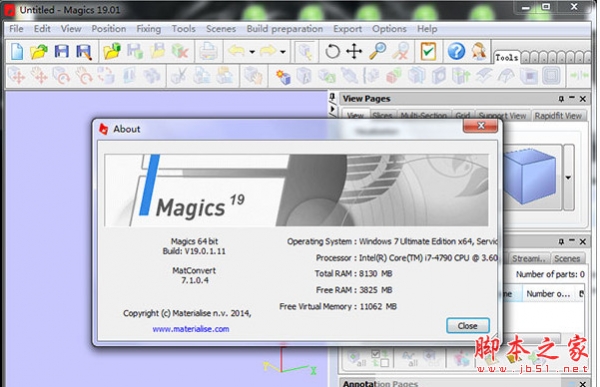Open the Options menu
This screenshot has width=600, height=387.
(x=389, y=29)
